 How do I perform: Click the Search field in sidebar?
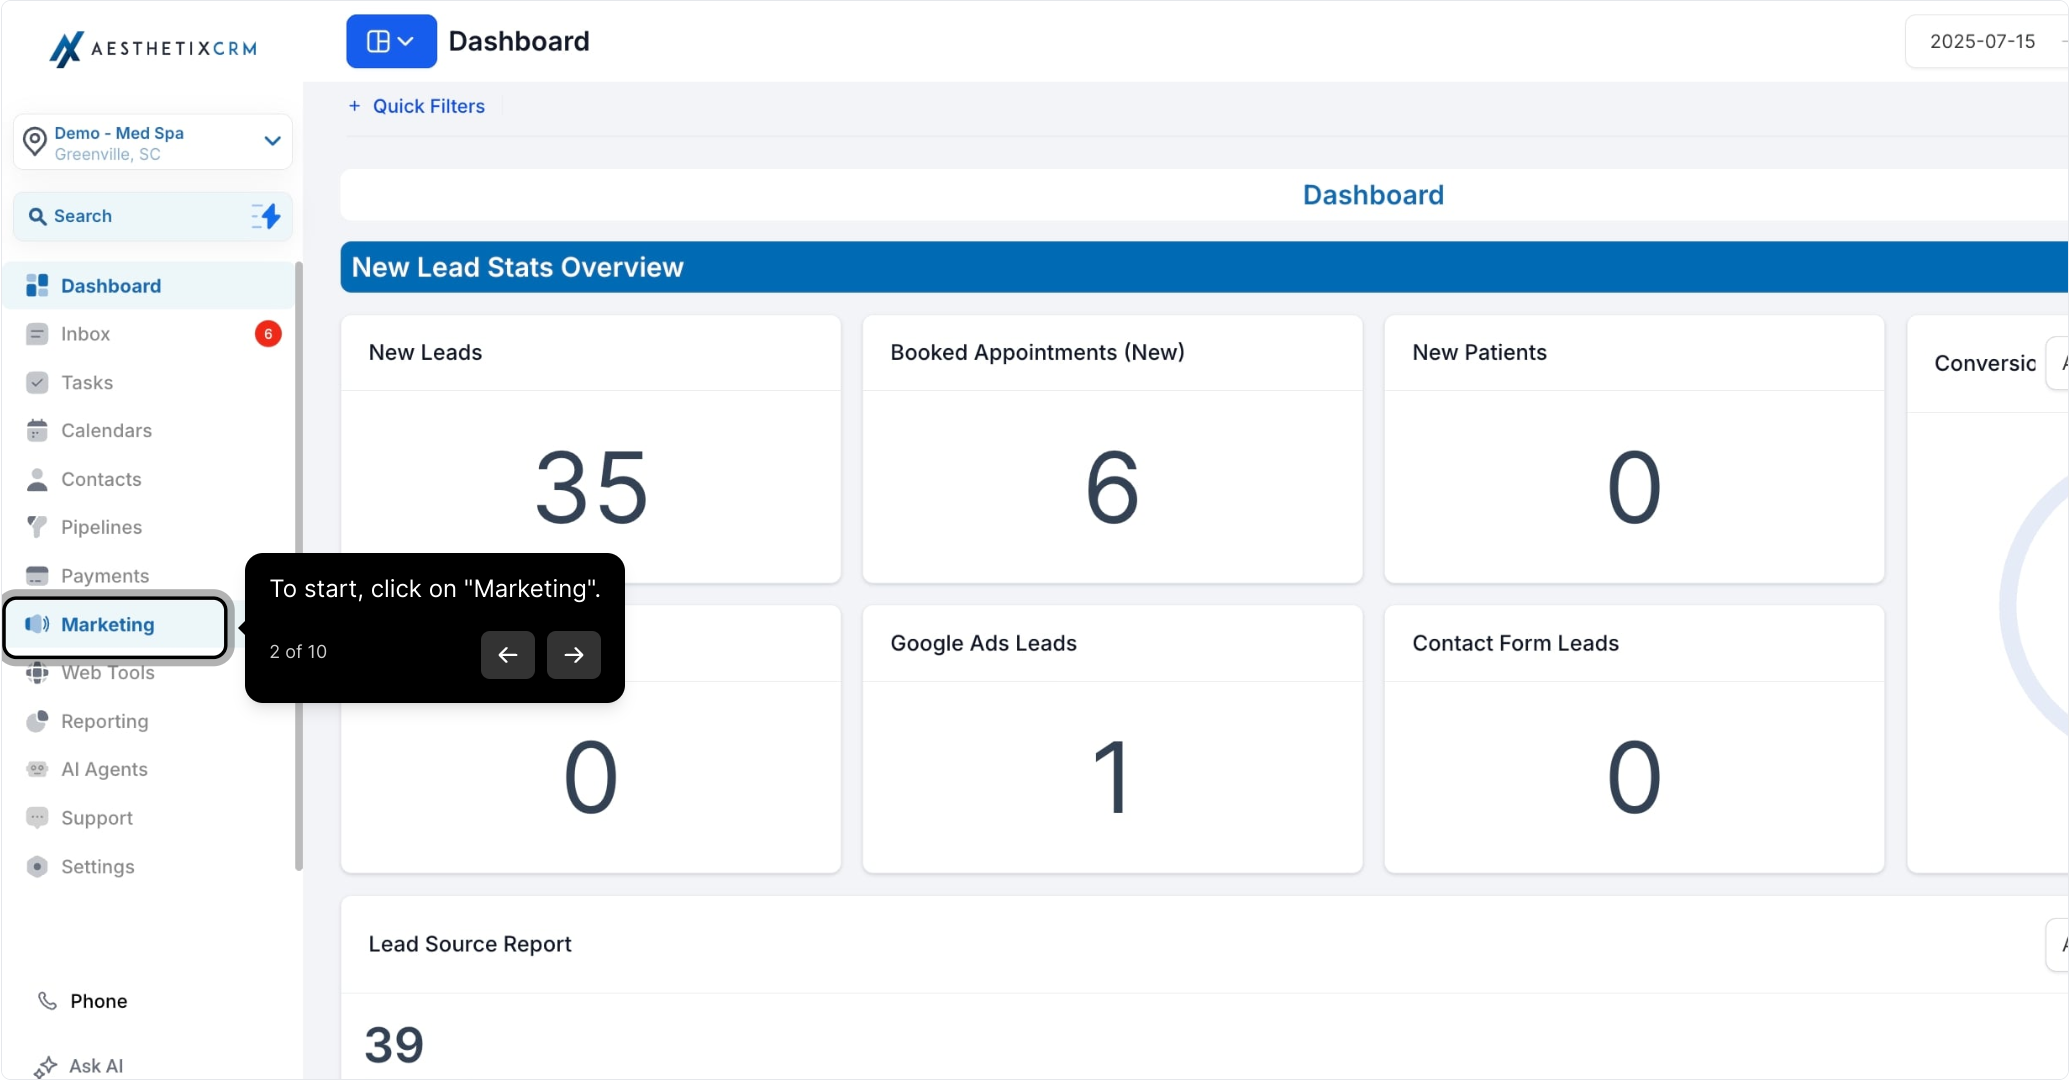point(153,216)
